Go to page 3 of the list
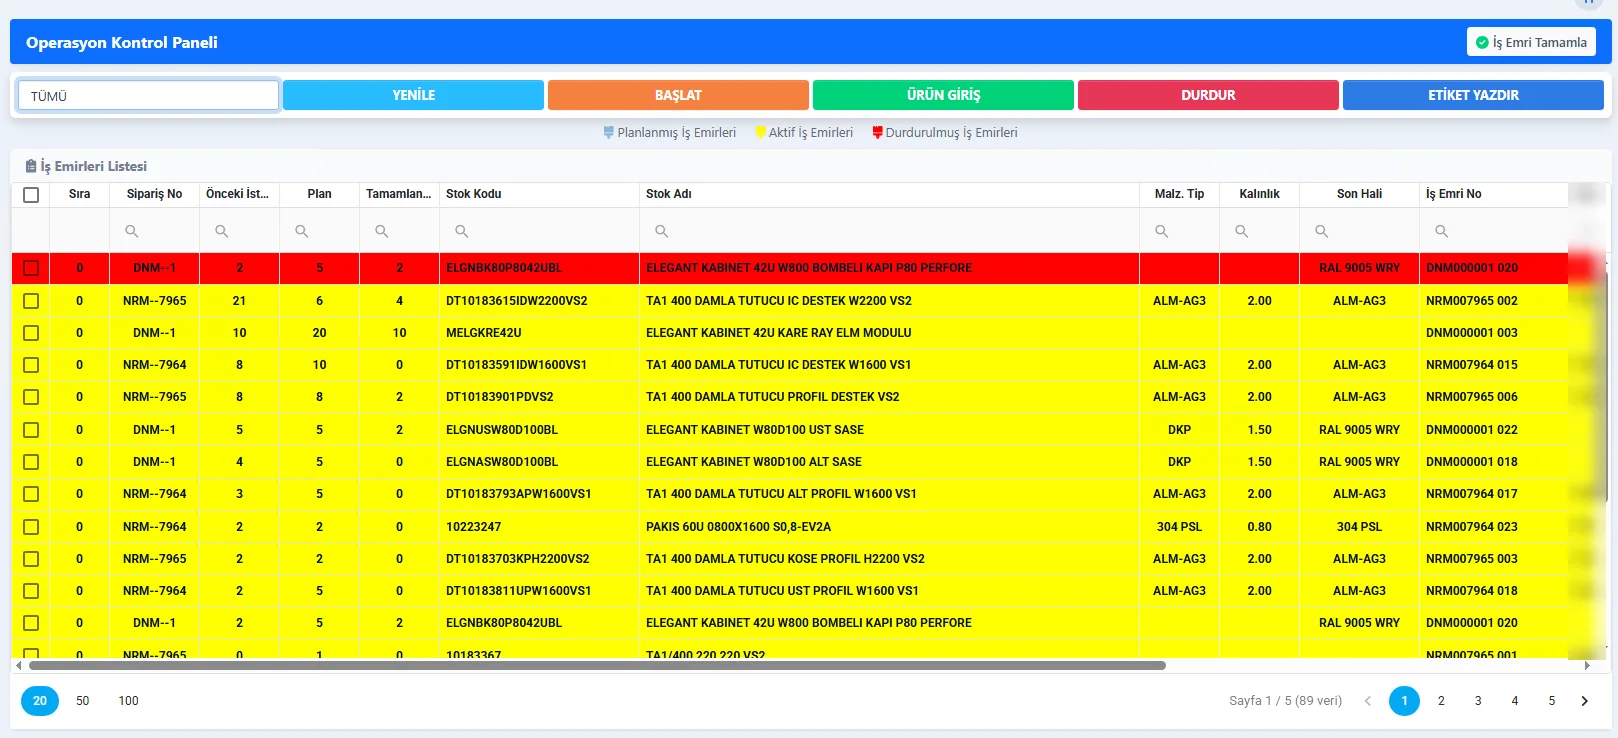 [x=1478, y=701]
